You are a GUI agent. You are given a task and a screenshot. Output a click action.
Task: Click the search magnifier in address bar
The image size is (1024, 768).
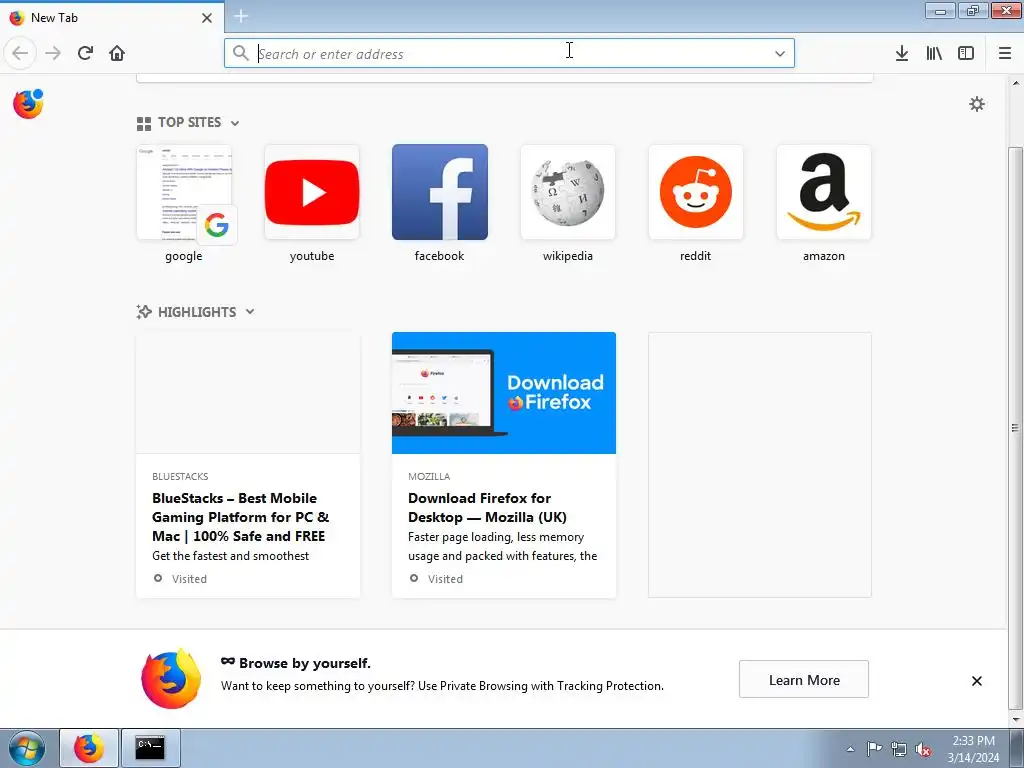(240, 53)
